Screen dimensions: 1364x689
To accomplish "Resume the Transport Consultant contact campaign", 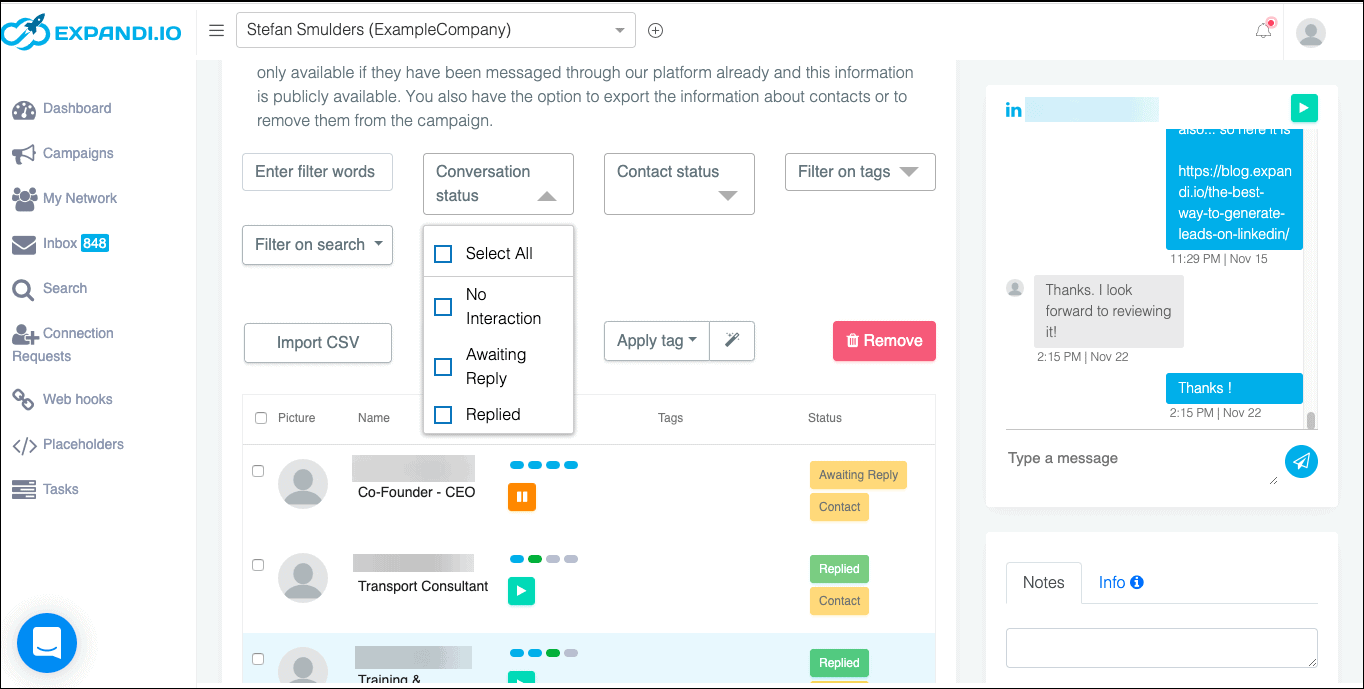I will [x=521, y=591].
